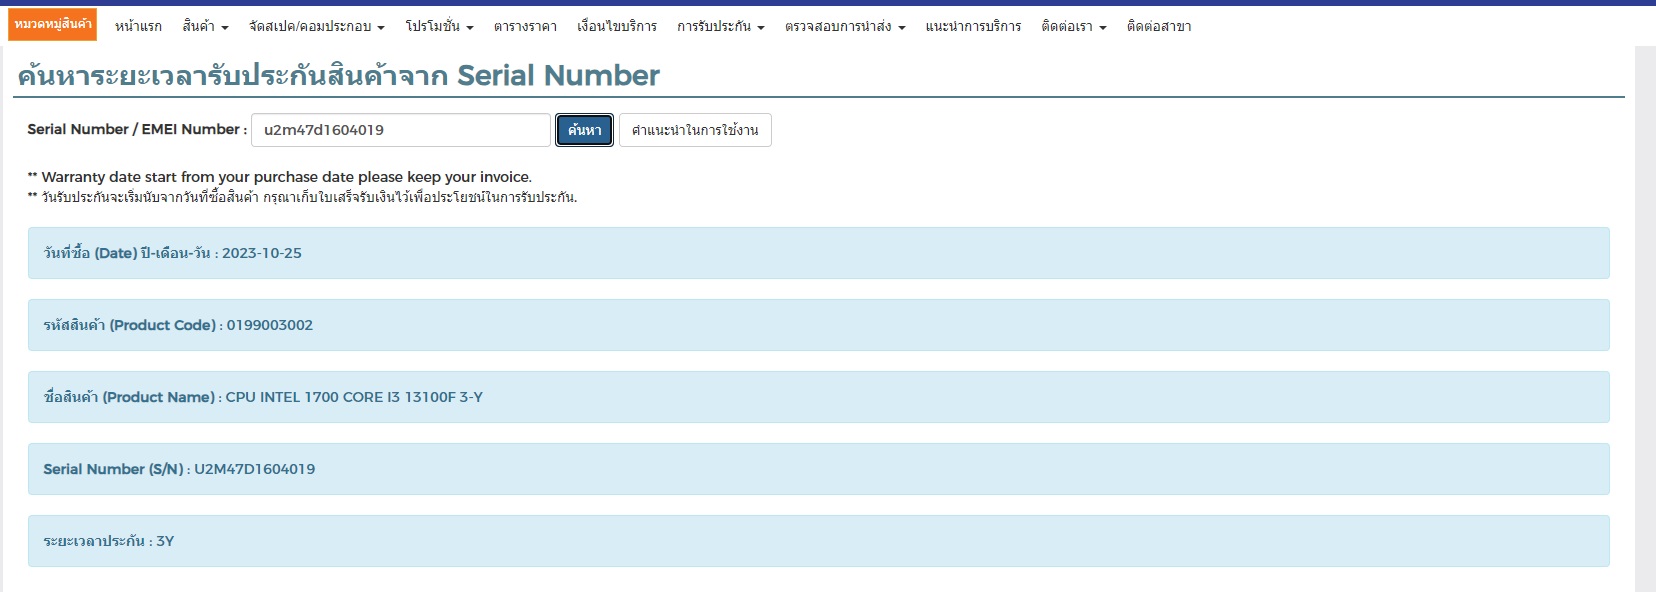This screenshot has width=1656, height=592.
Task: Click the English warranty date note text
Action: point(280,177)
